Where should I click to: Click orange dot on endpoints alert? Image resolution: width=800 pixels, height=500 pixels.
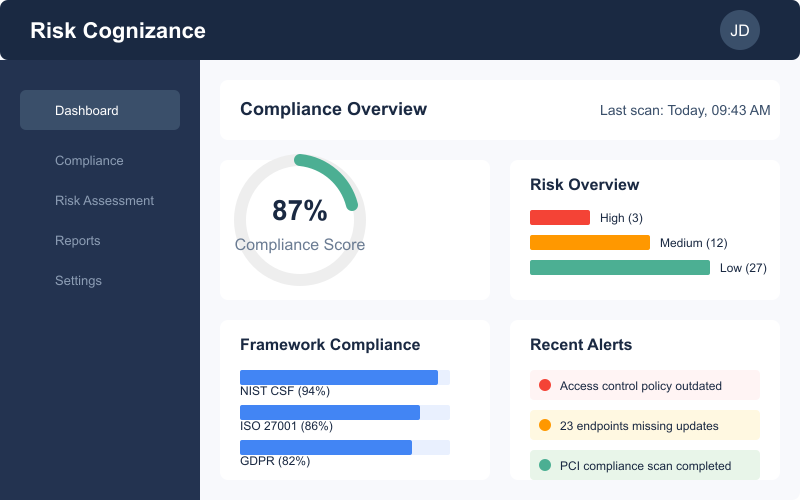[545, 425]
